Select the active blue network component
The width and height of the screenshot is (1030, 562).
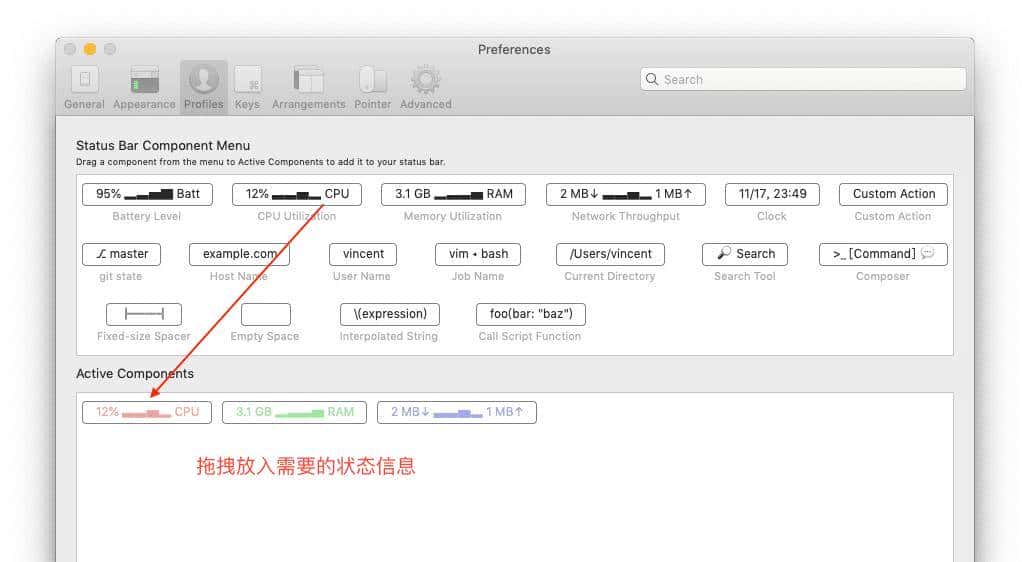click(x=457, y=412)
